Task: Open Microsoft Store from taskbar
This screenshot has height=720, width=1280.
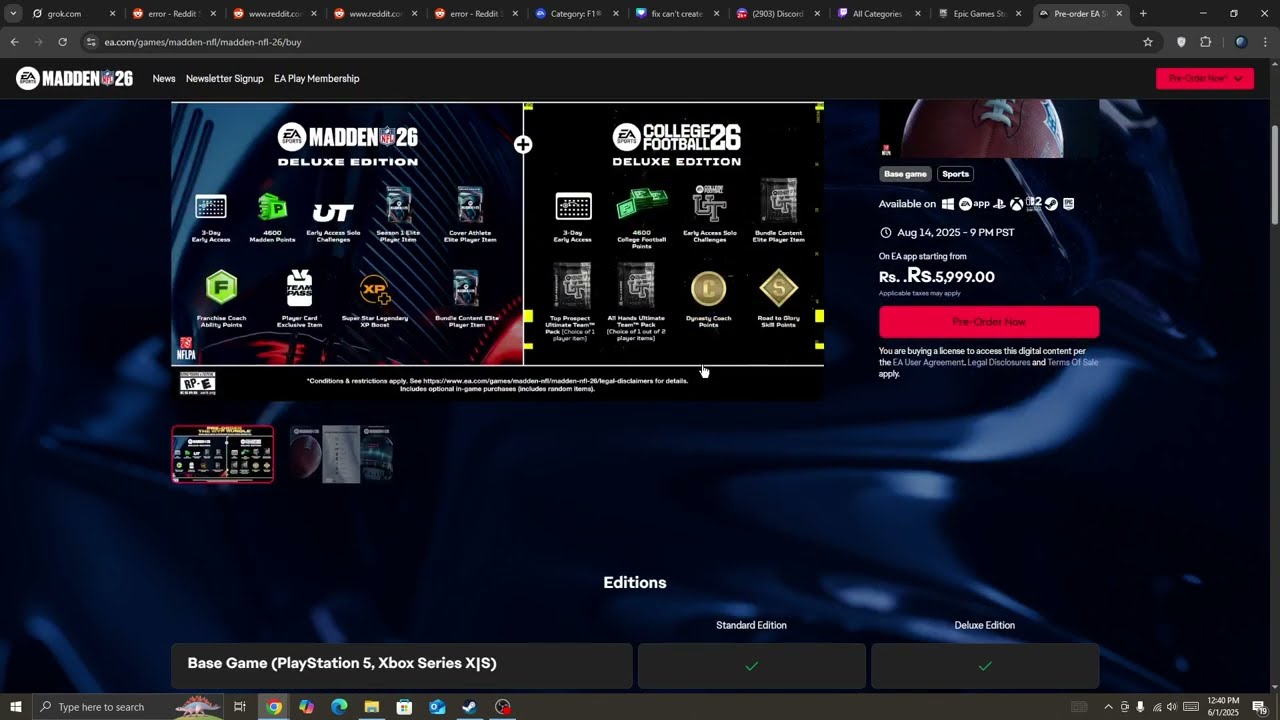Action: 404,707
